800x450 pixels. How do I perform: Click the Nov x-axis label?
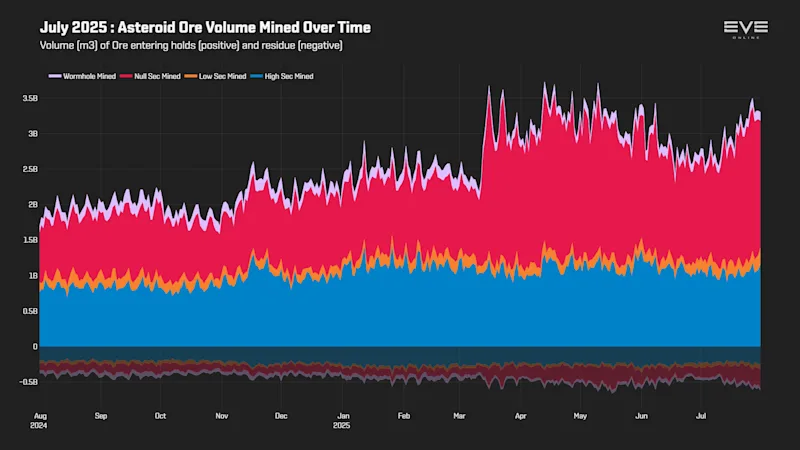click(221, 416)
